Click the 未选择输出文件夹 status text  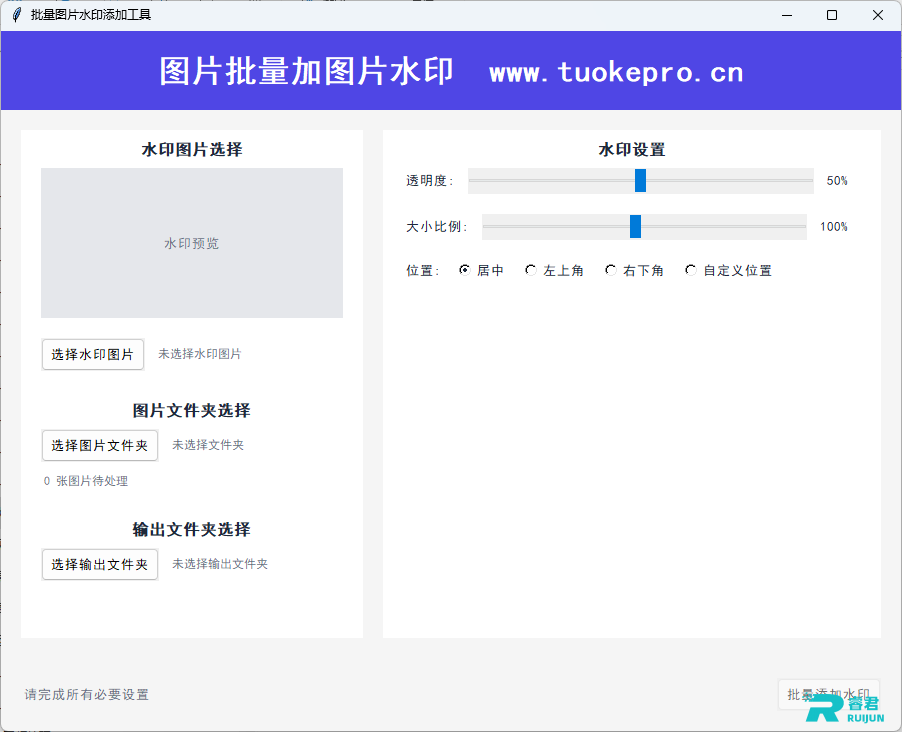coord(220,564)
